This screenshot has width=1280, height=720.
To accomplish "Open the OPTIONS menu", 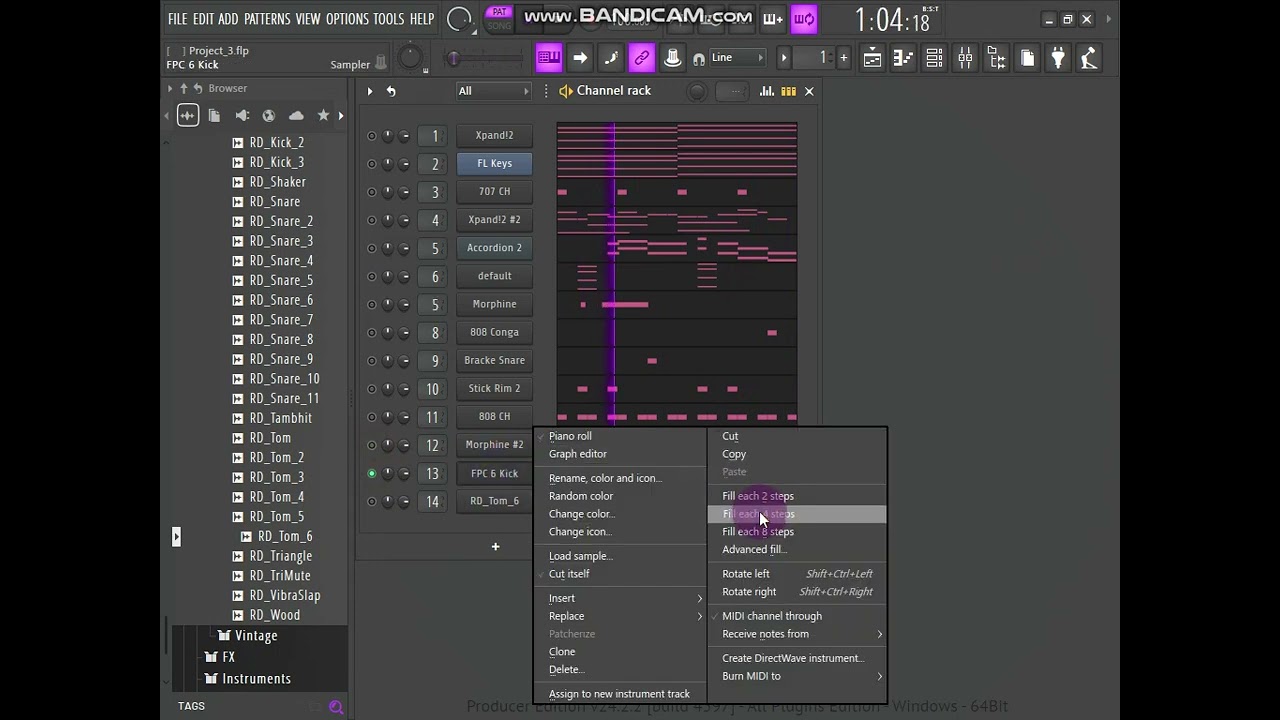I will (347, 19).
